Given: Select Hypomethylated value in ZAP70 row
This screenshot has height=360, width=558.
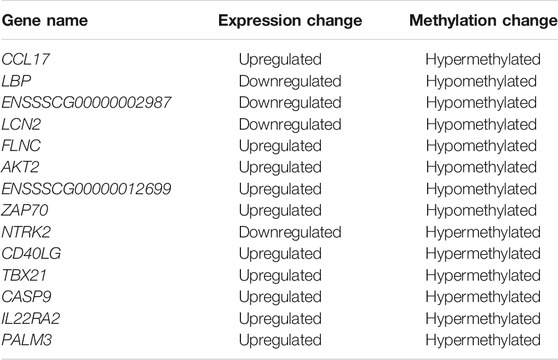Looking at the screenshot, I should pos(481,211).
